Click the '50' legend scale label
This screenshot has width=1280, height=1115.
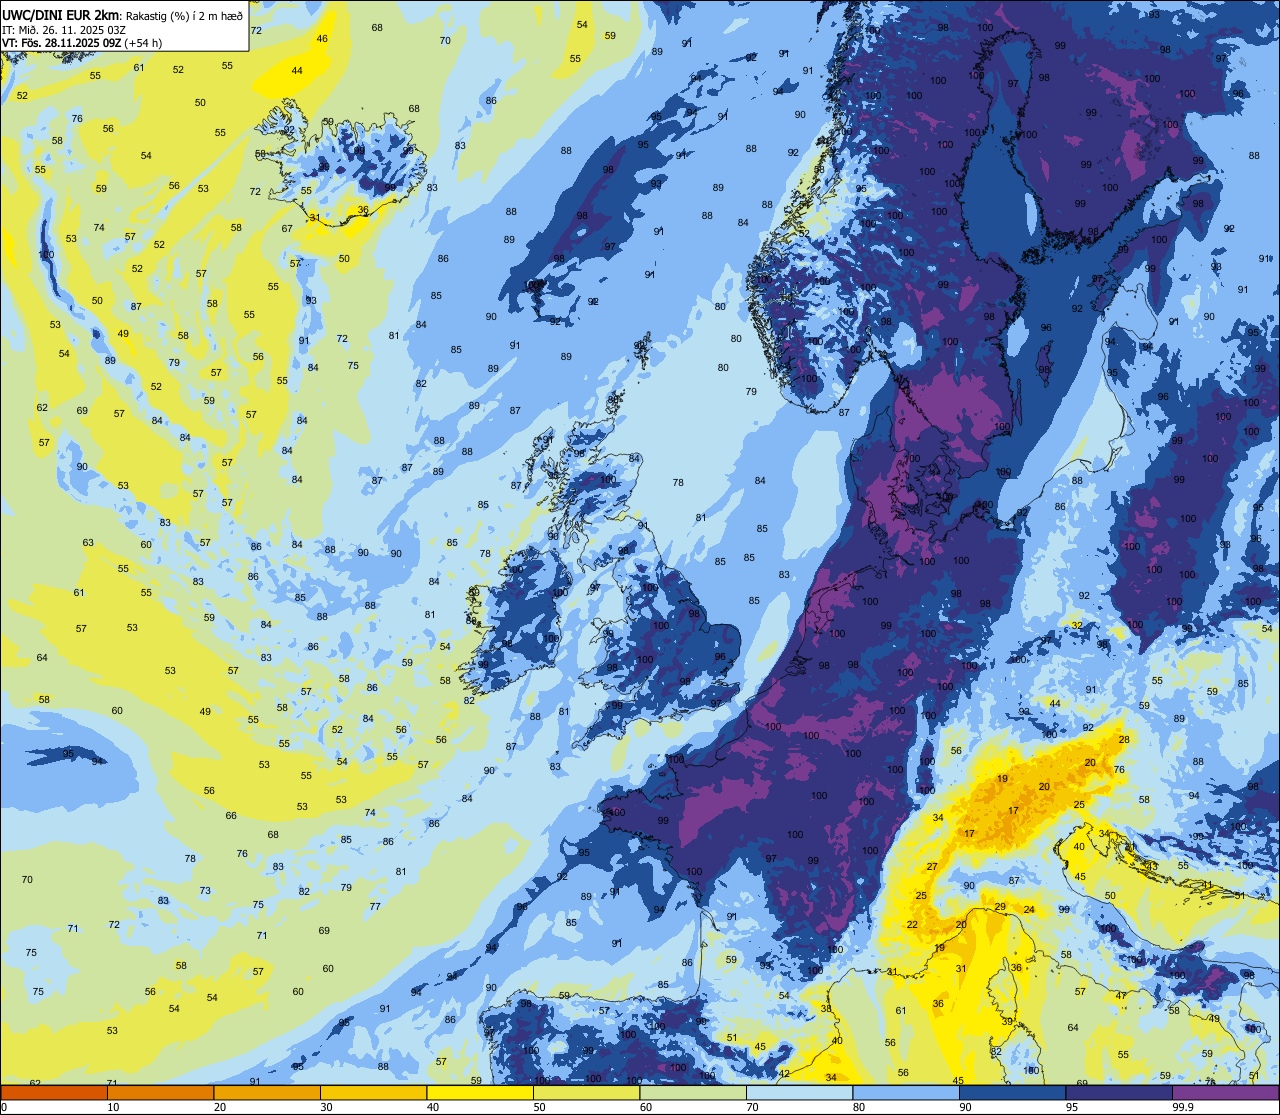(x=539, y=1107)
